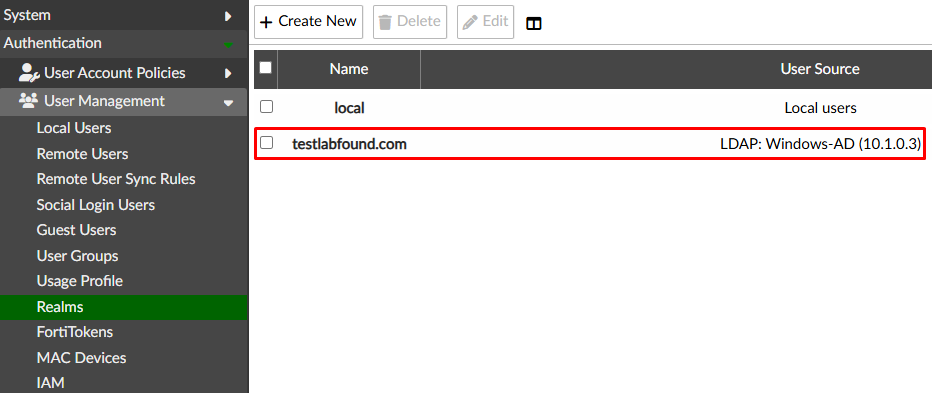Toggle the select-all checkbox in table header
This screenshot has width=932, height=393.
coord(266,68)
